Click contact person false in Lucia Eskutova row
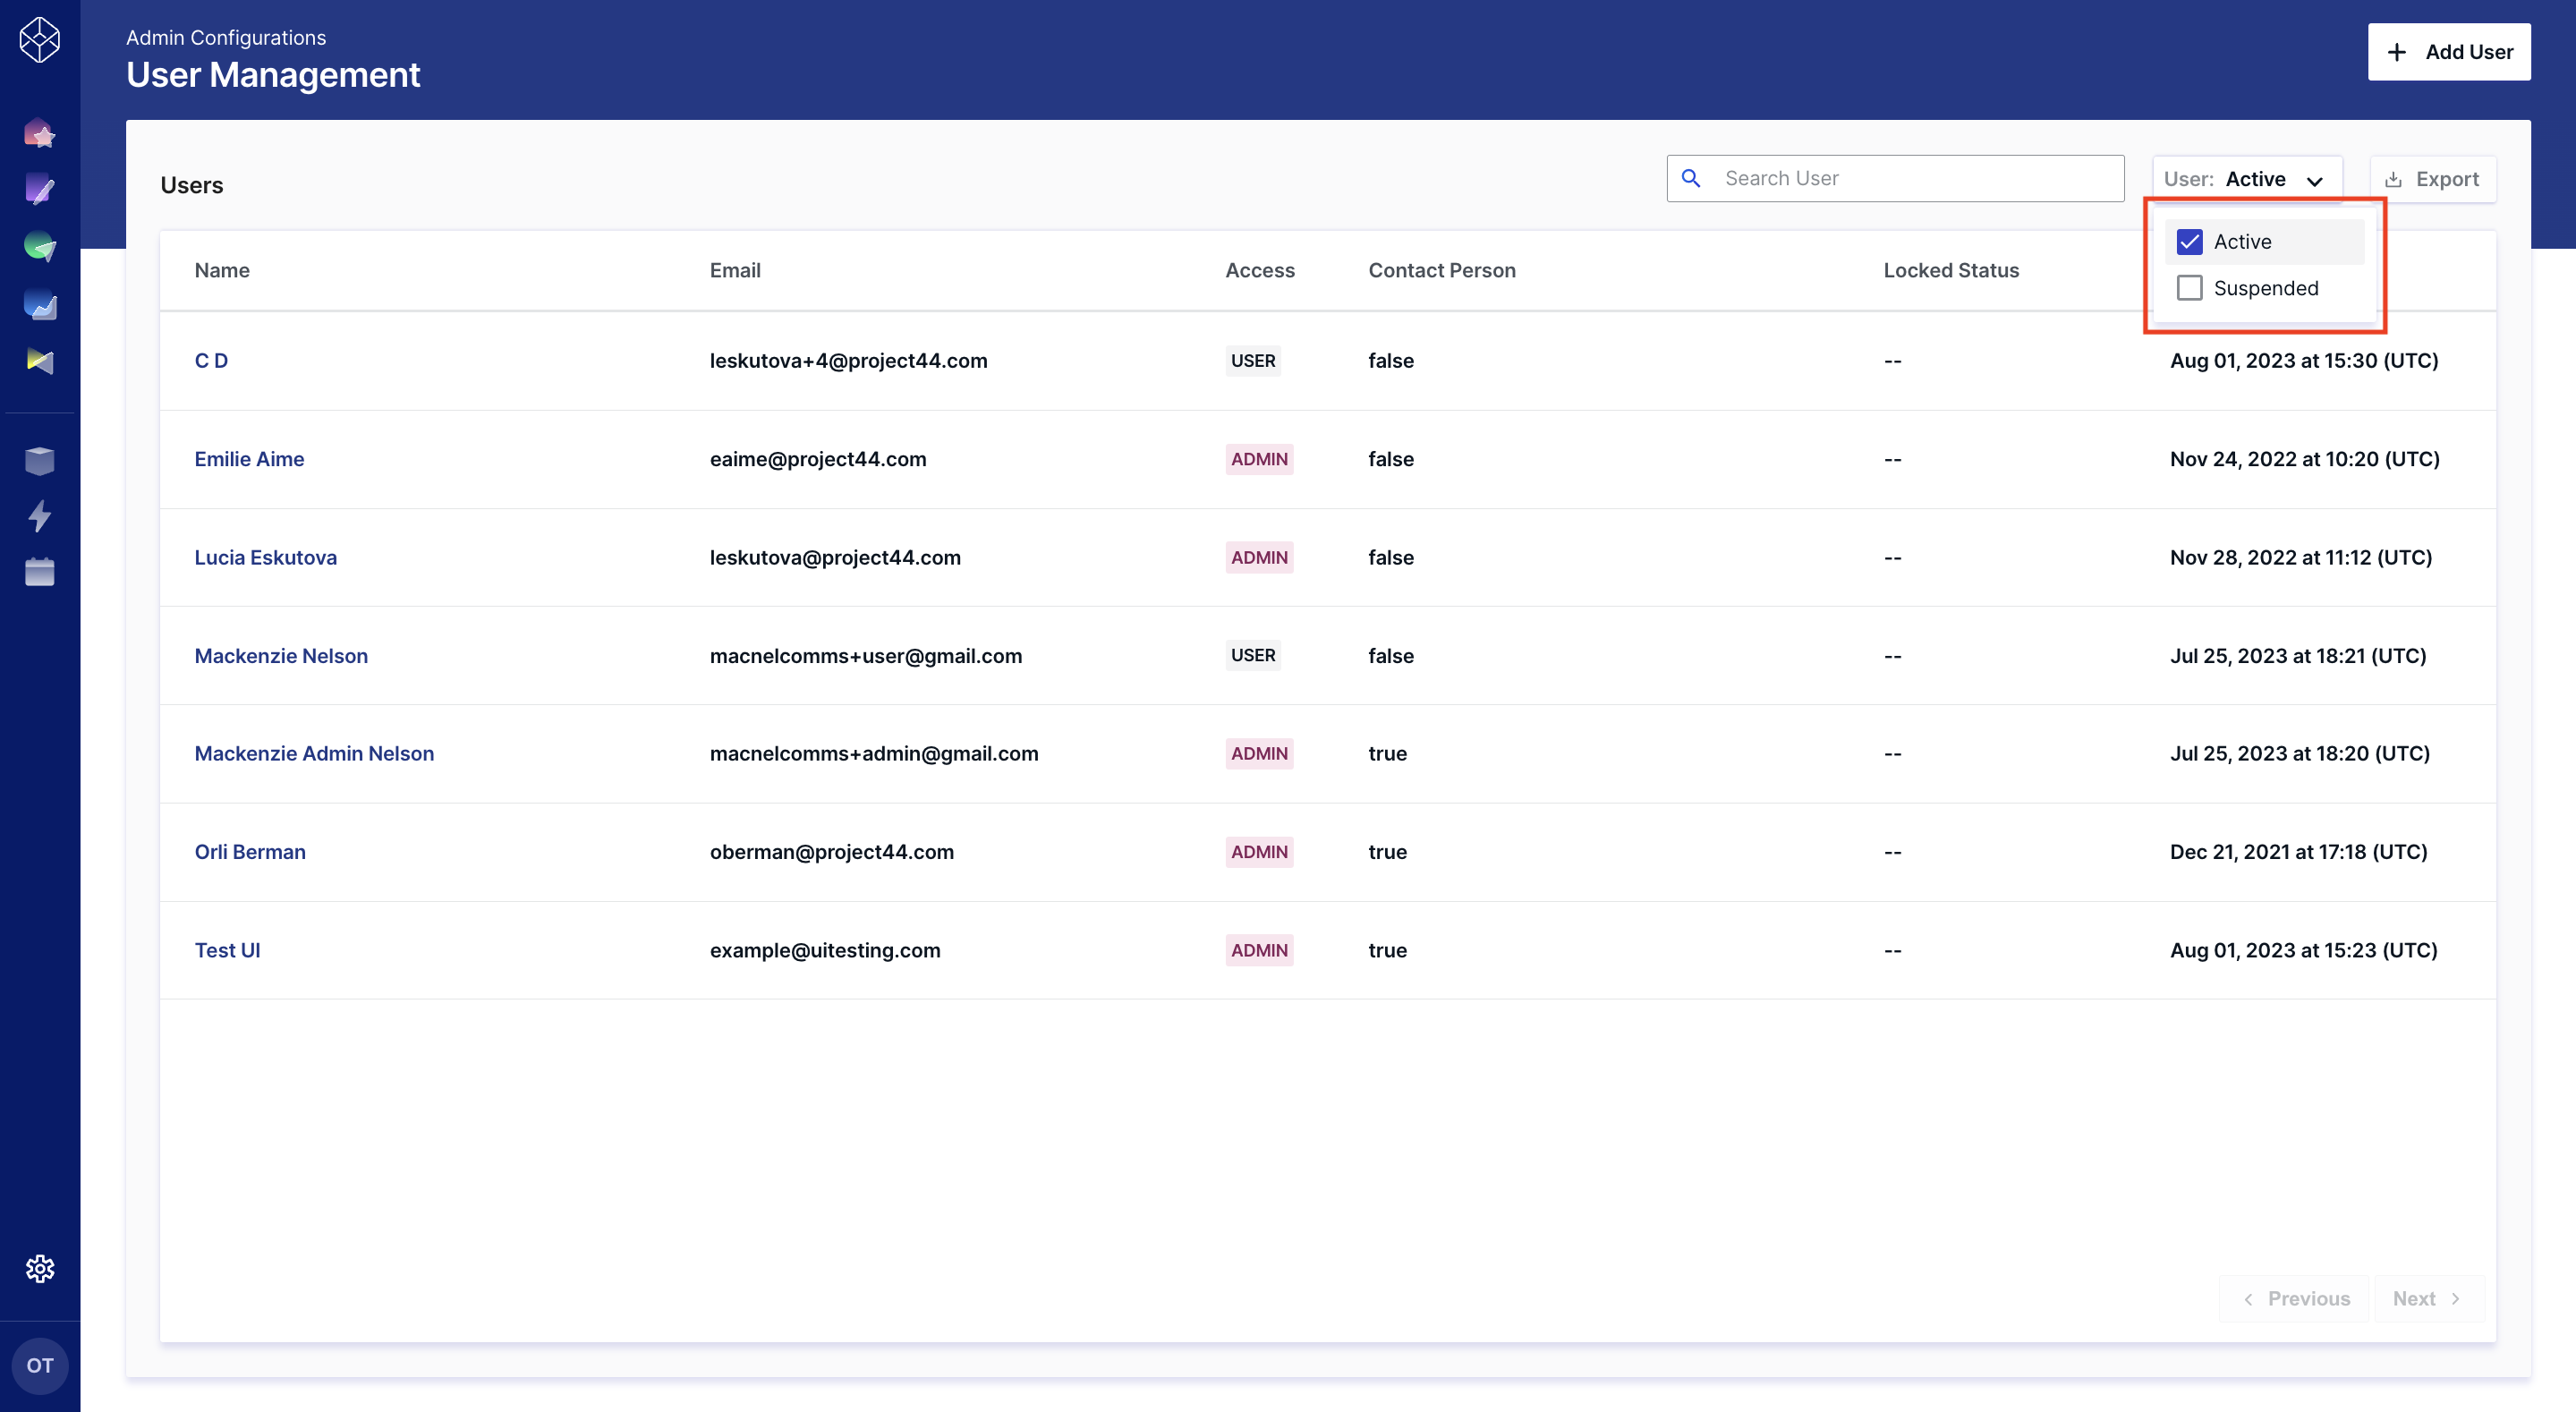 tap(1391, 557)
